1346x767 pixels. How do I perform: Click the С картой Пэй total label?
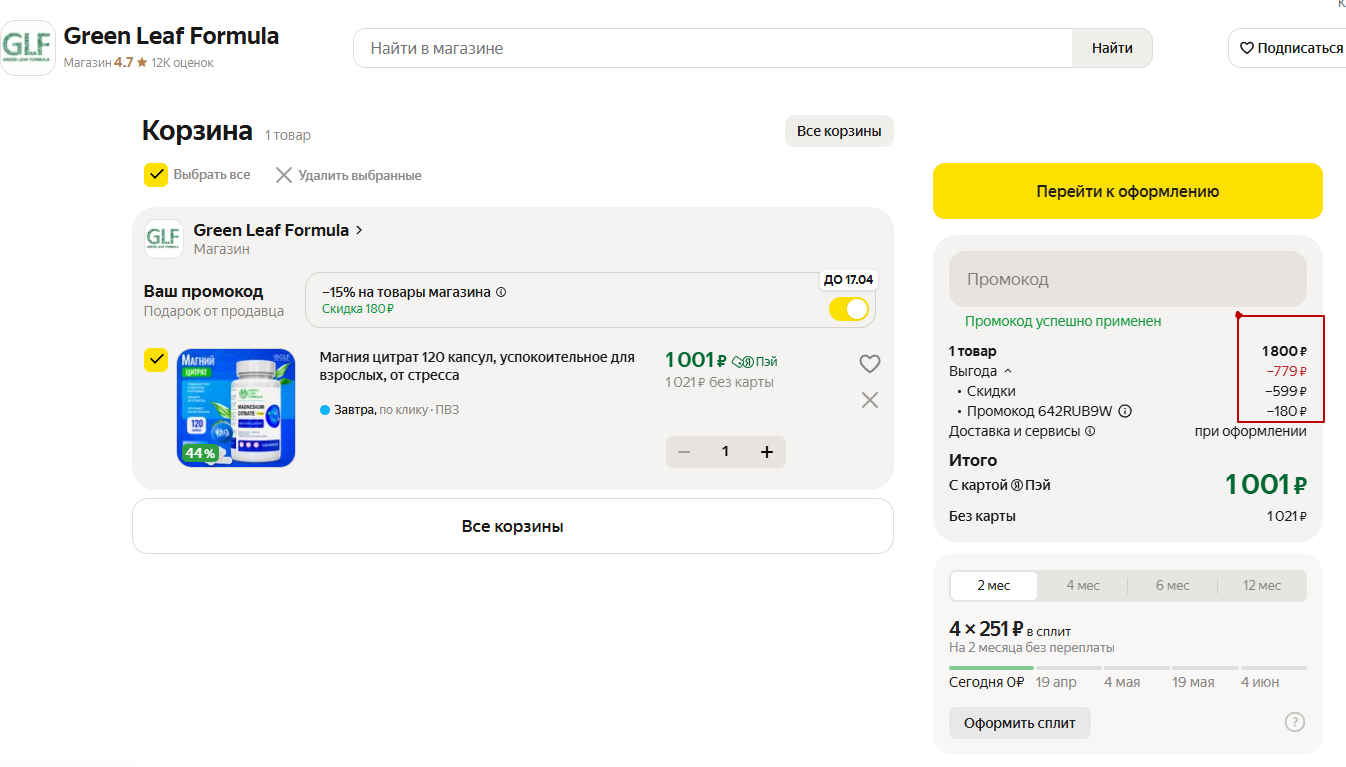999,485
